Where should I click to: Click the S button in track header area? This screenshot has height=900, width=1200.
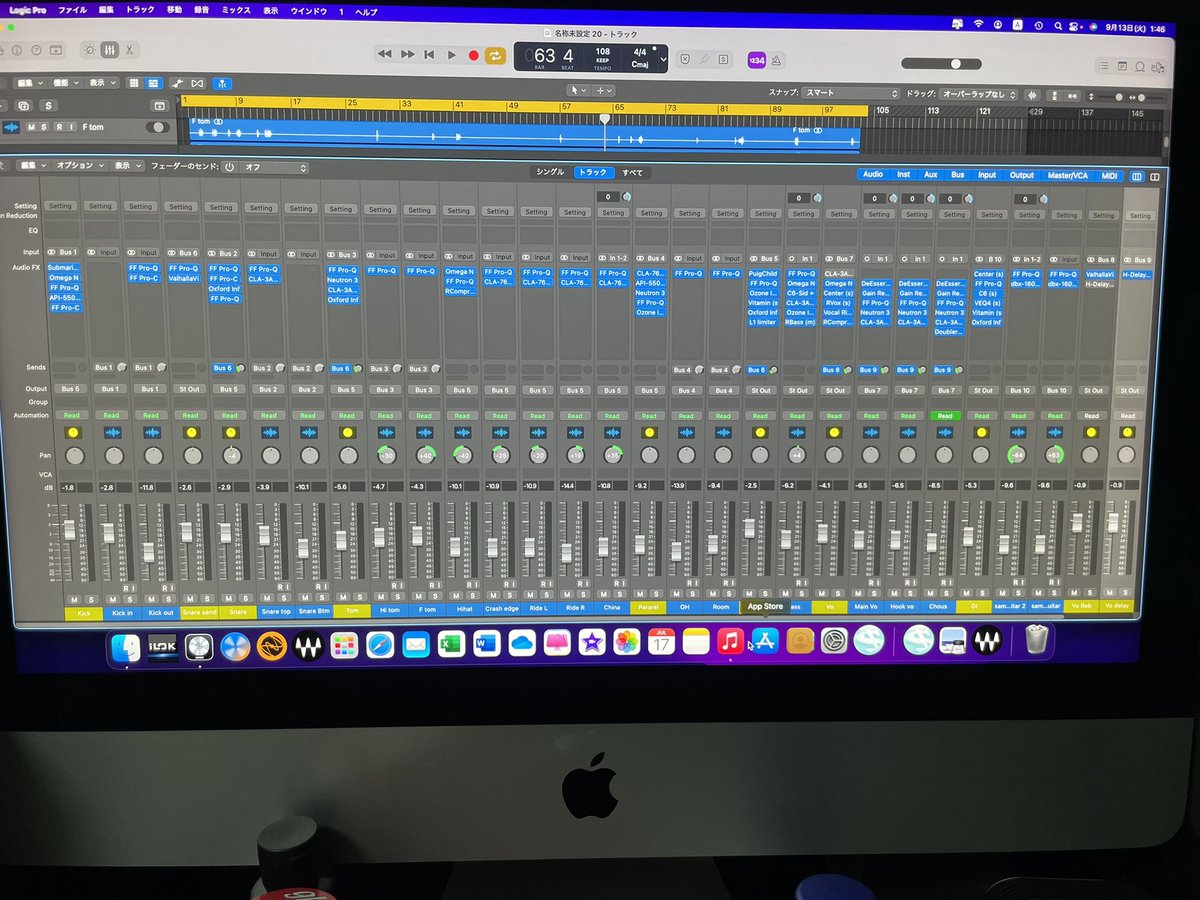(48, 105)
